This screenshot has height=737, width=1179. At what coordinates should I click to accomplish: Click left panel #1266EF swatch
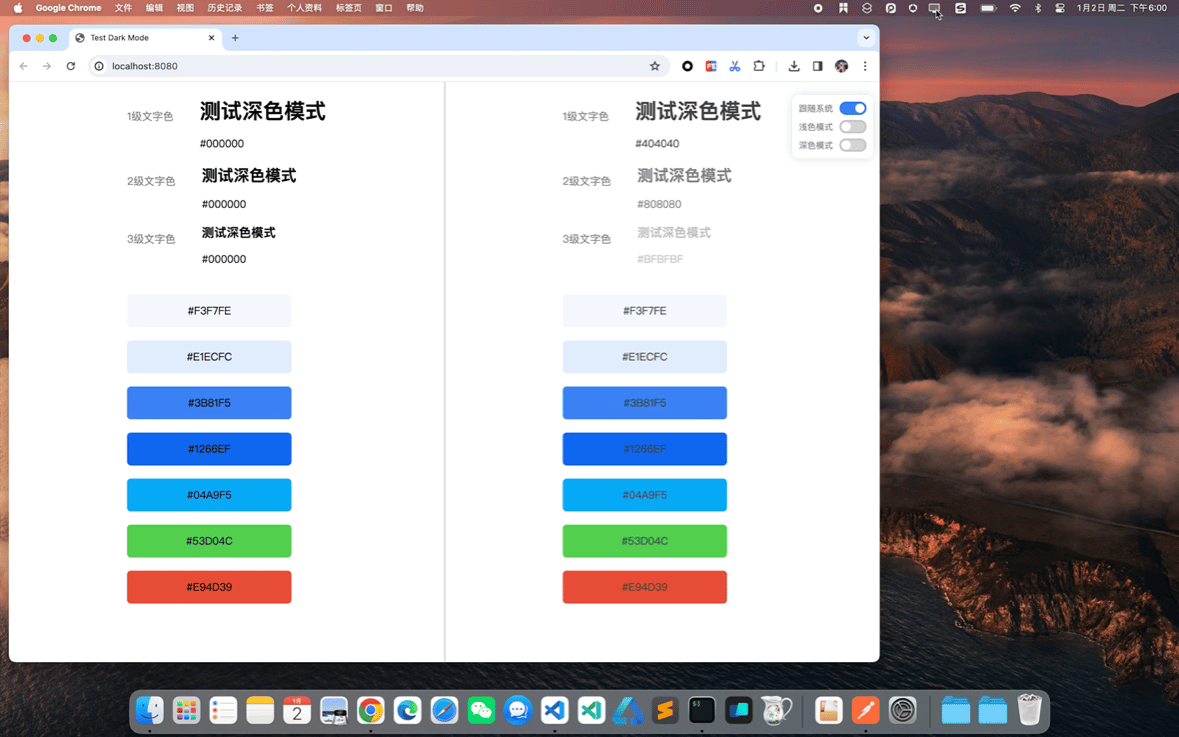click(209, 449)
